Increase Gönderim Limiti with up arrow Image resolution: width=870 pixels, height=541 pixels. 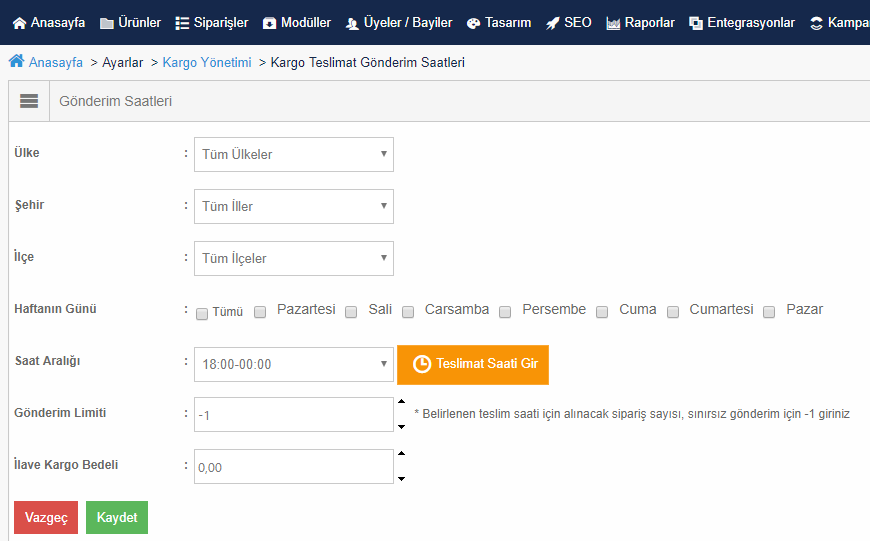tap(402, 401)
